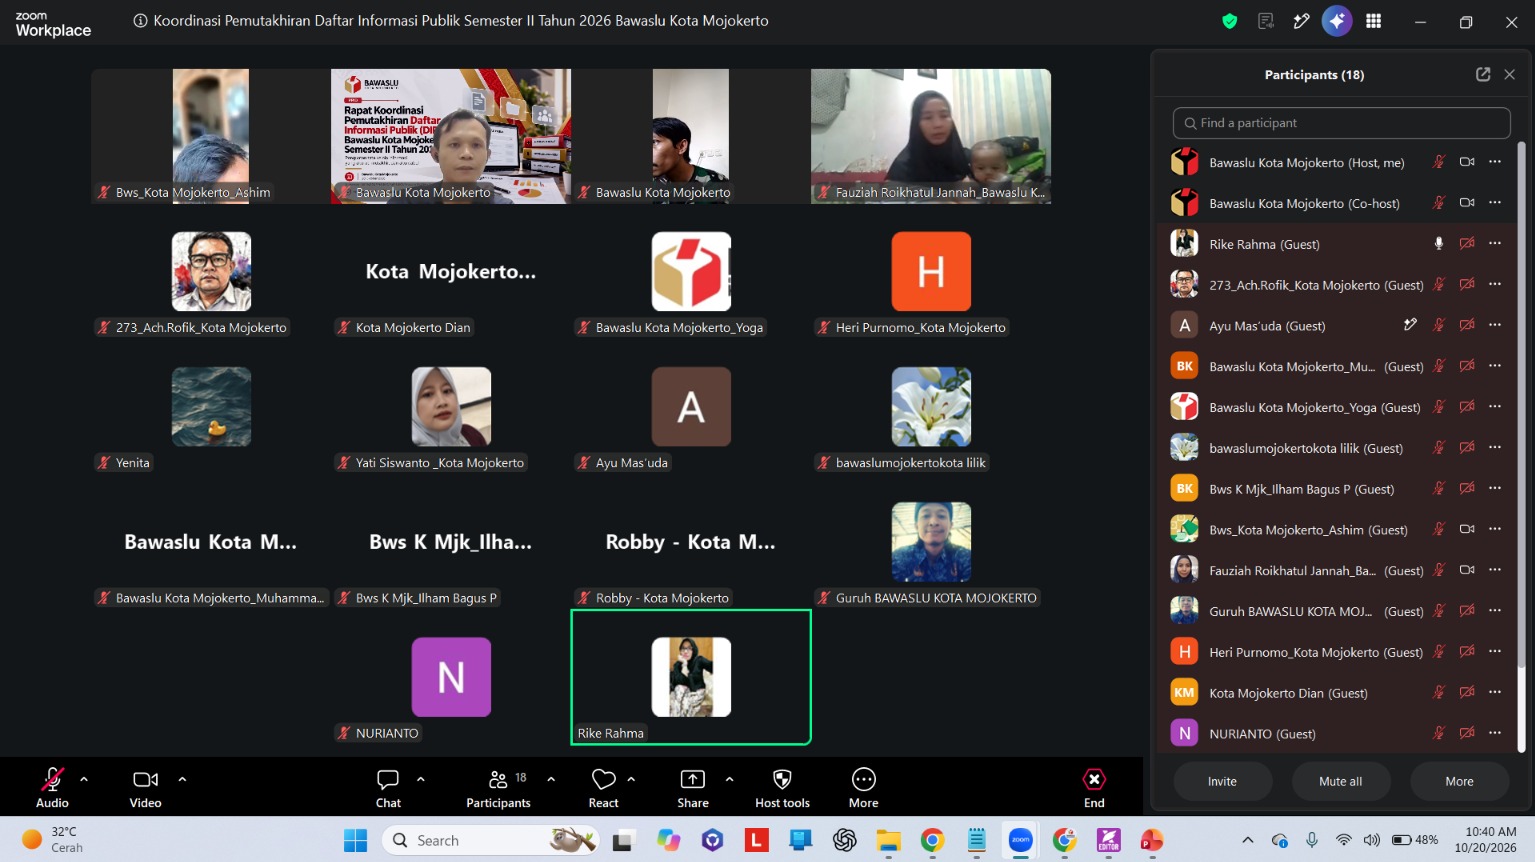This screenshot has width=1535, height=862.
Task: Pop out the Participants panel
Action: [x=1483, y=74]
